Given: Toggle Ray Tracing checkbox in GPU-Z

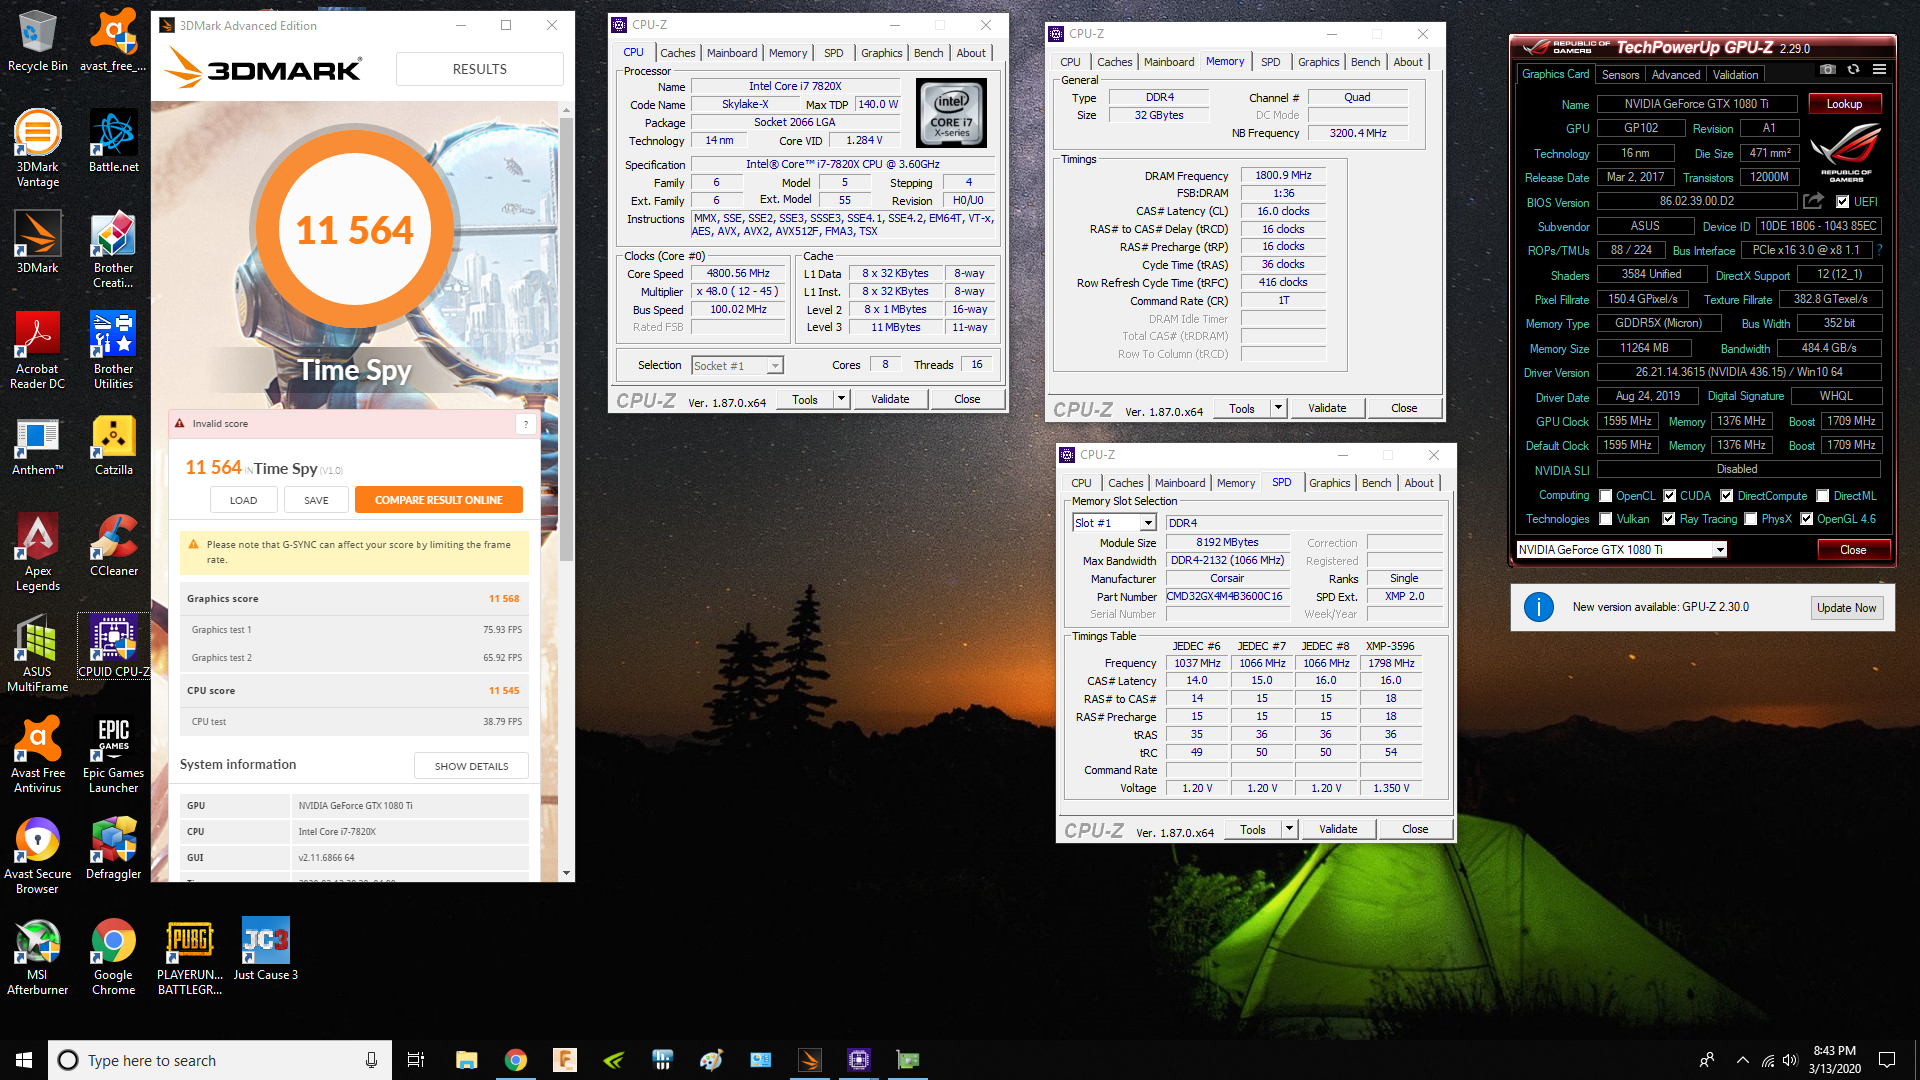Looking at the screenshot, I should point(1669,519).
